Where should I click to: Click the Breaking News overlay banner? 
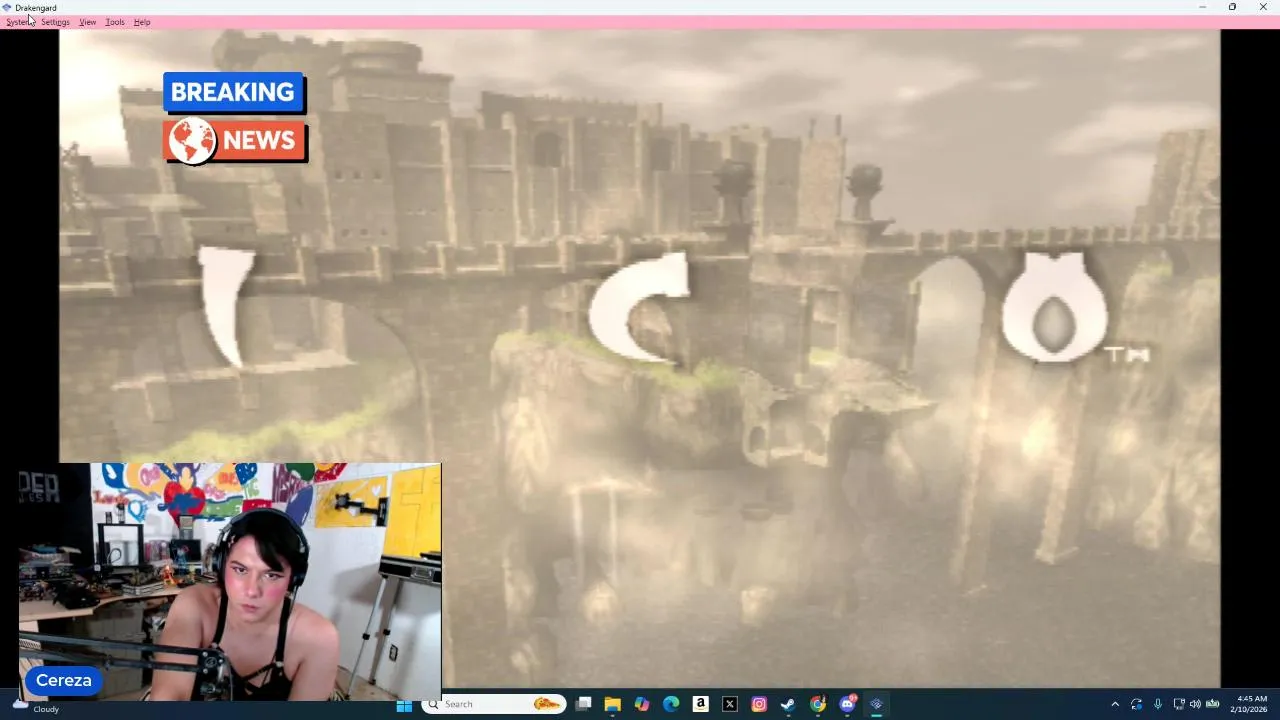tap(235, 117)
